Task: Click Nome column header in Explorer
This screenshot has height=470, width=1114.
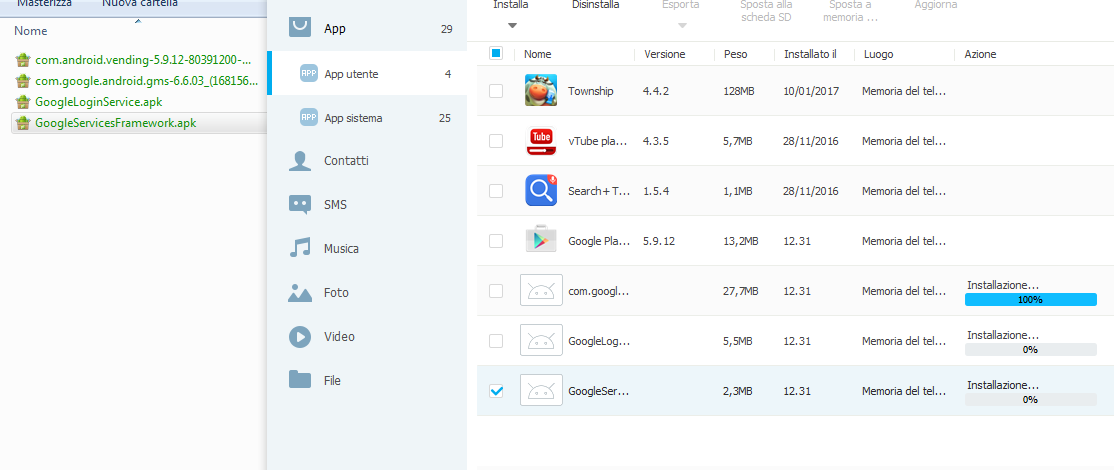Action: (x=31, y=31)
